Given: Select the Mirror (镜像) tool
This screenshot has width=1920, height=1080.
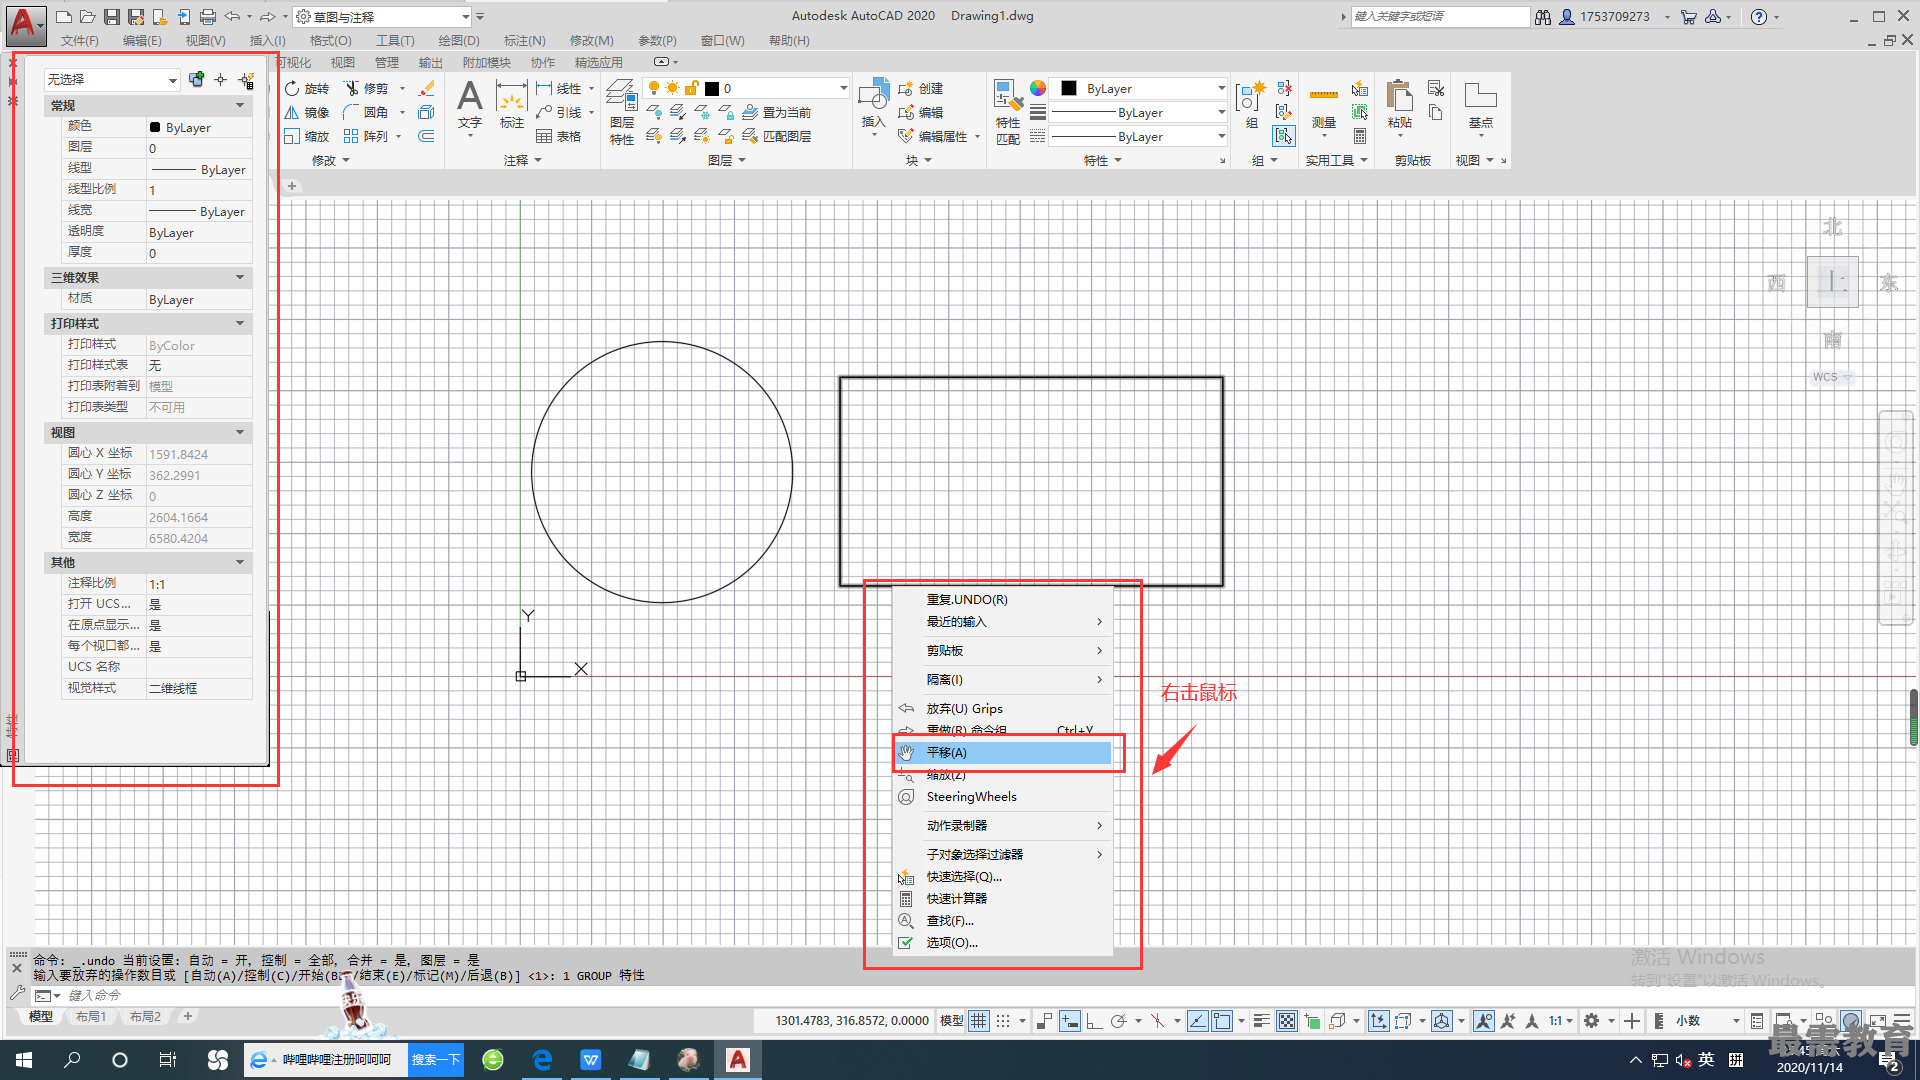Looking at the screenshot, I should pyautogui.click(x=306, y=112).
